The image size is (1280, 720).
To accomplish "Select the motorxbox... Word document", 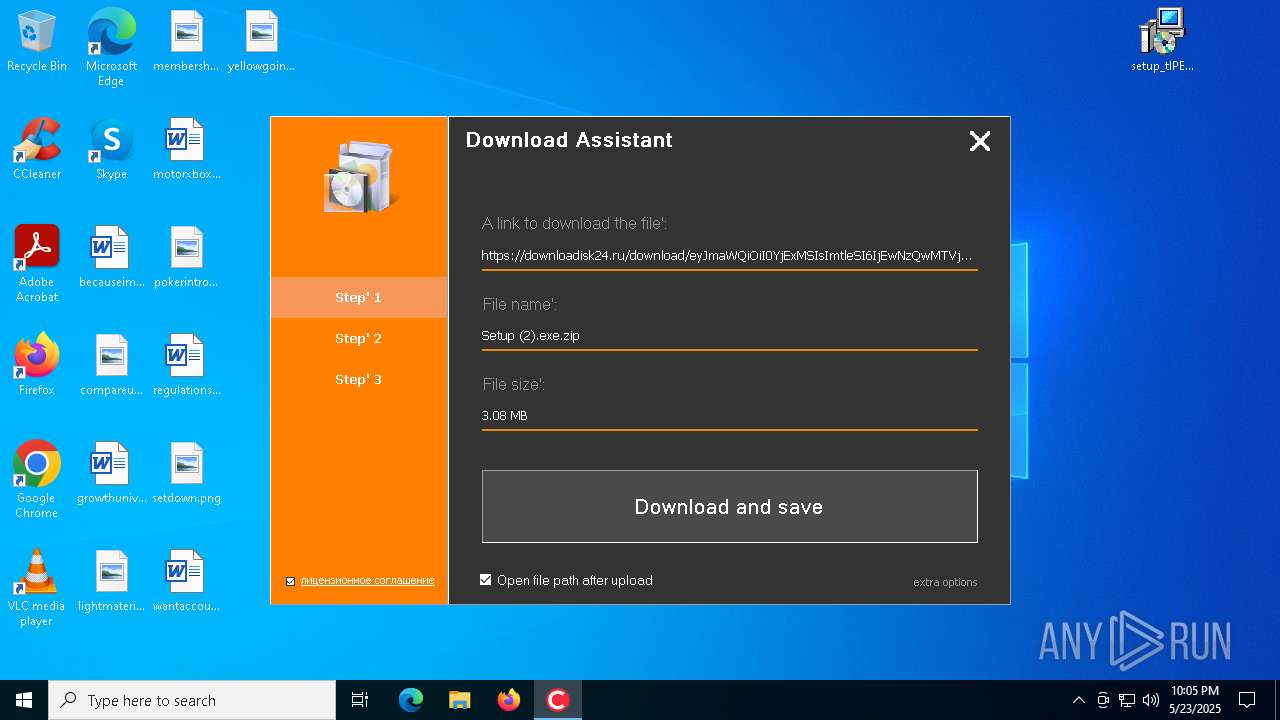I will pyautogui.click(x=186, y=149).
